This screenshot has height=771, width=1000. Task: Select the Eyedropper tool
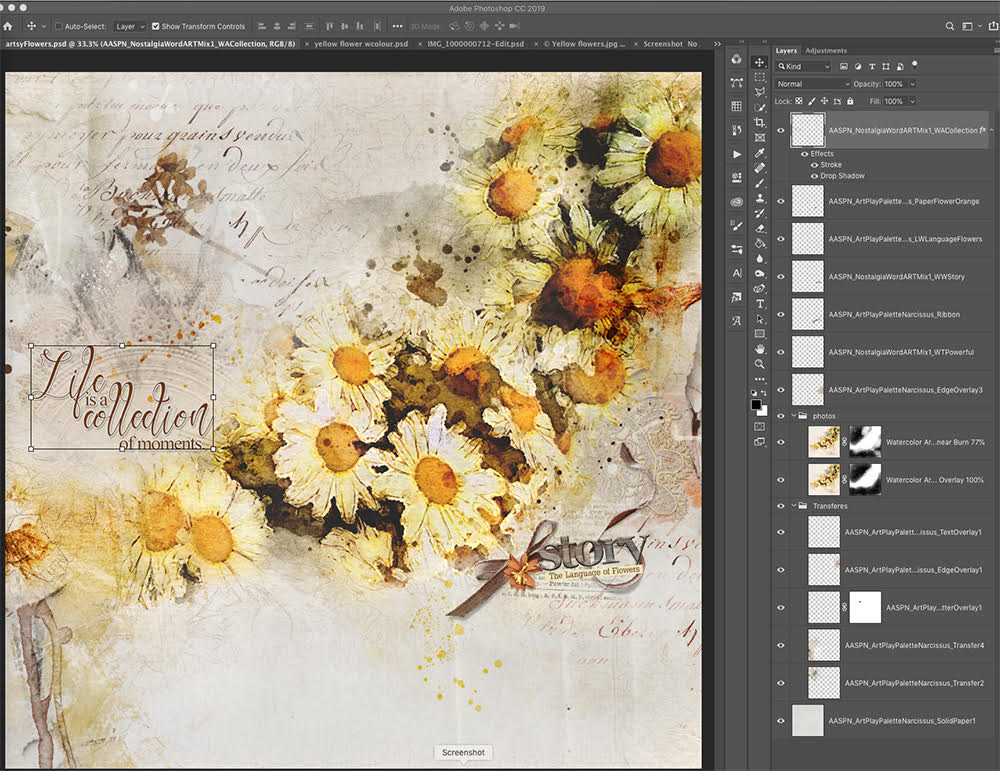pyautogui.click(x=759, y=153)
